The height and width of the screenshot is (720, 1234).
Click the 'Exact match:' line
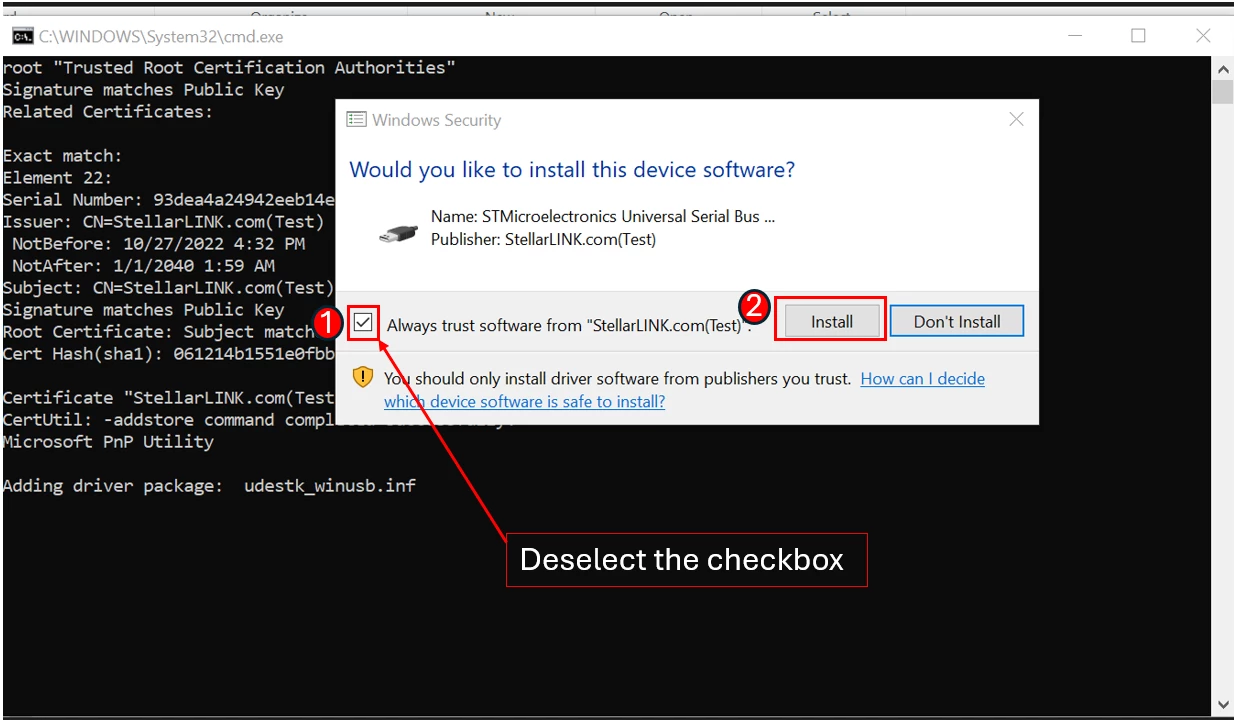[62, 156]
